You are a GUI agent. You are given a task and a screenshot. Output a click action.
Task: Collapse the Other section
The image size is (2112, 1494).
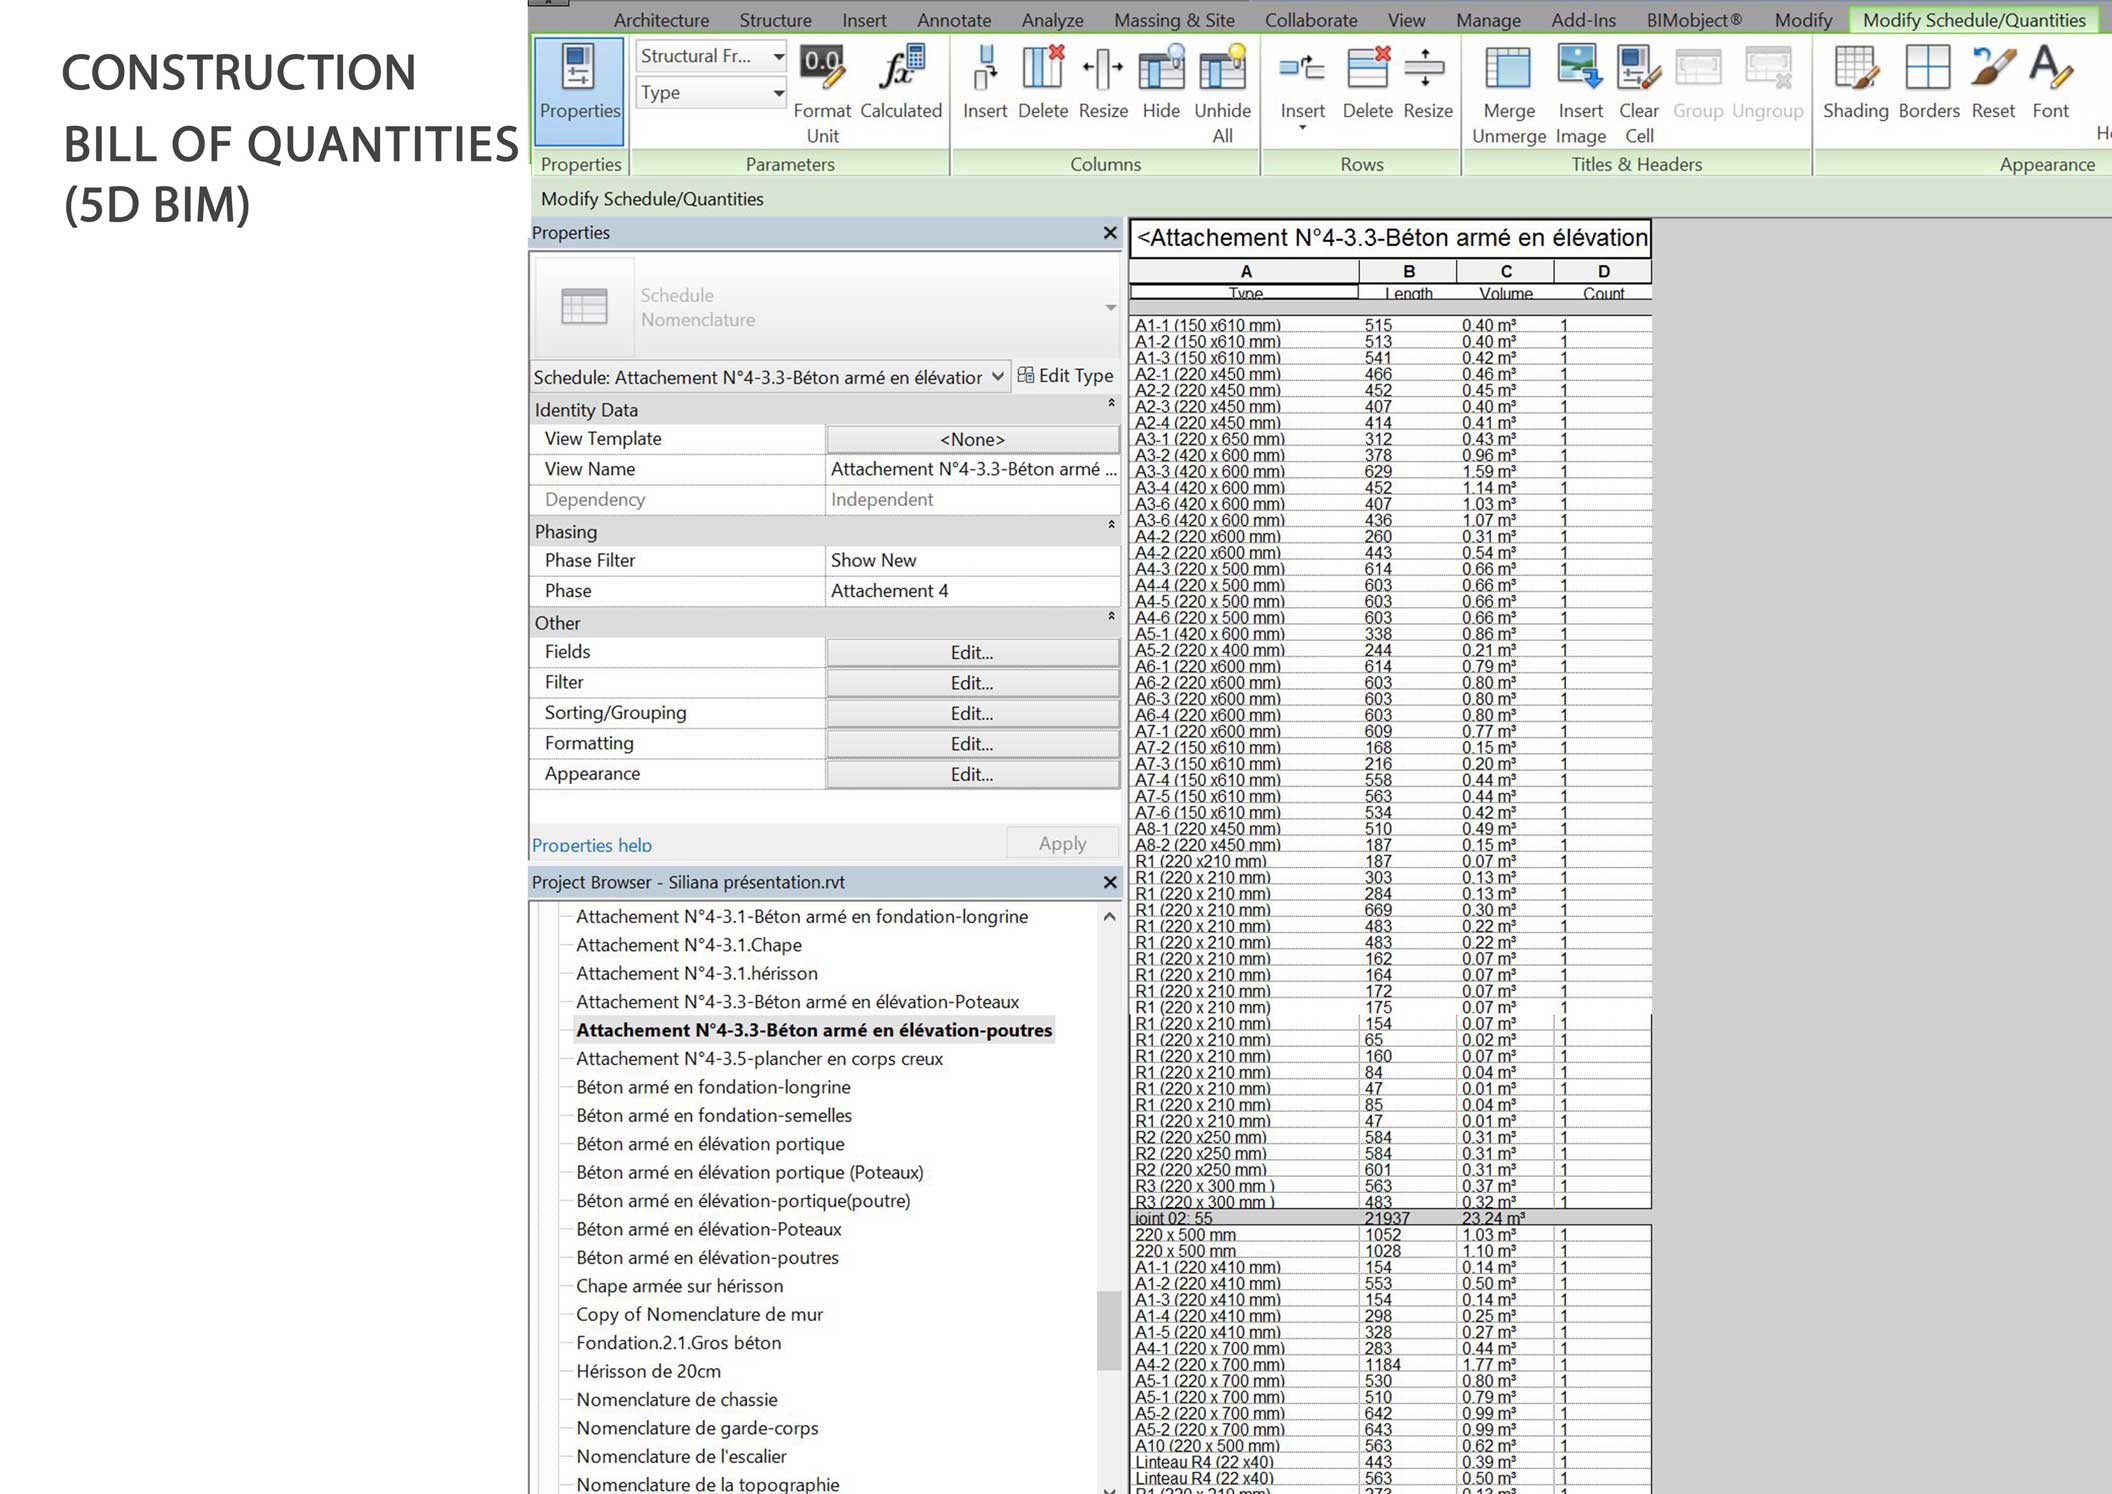1110,616
